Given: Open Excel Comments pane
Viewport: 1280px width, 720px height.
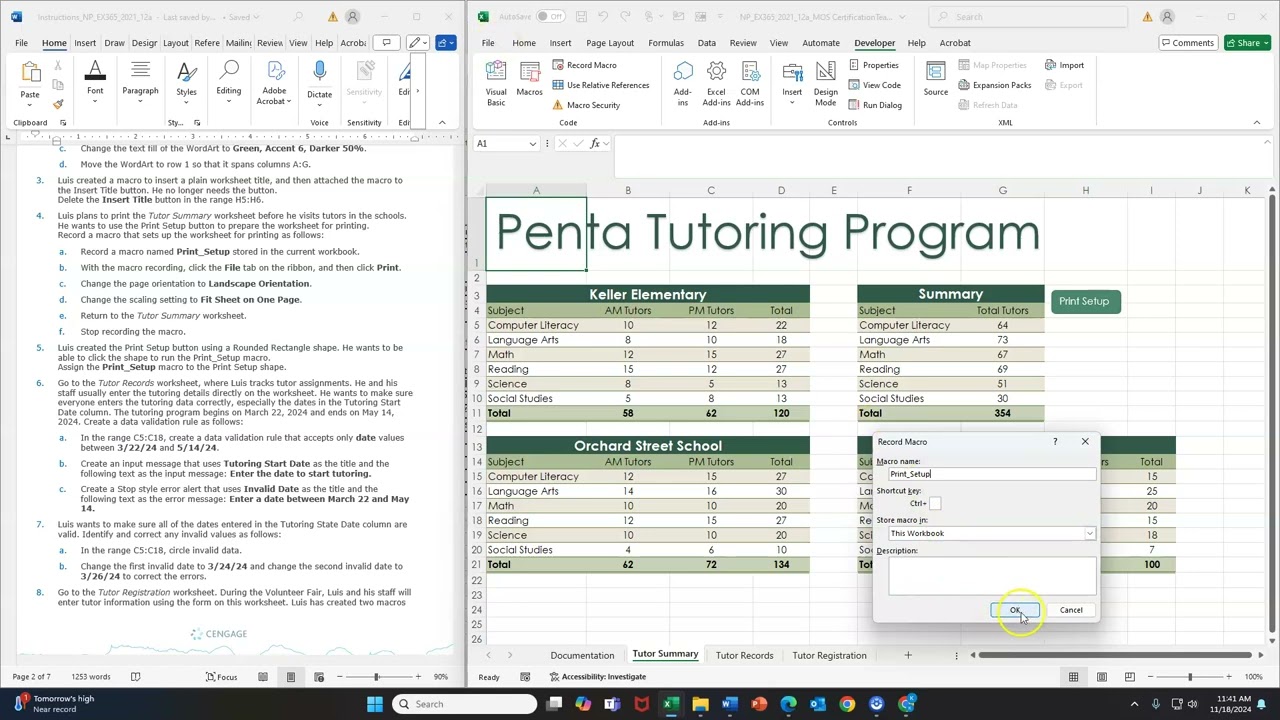Looking at the screenshot, I should pyautogui.click(x=1186, y=43).
